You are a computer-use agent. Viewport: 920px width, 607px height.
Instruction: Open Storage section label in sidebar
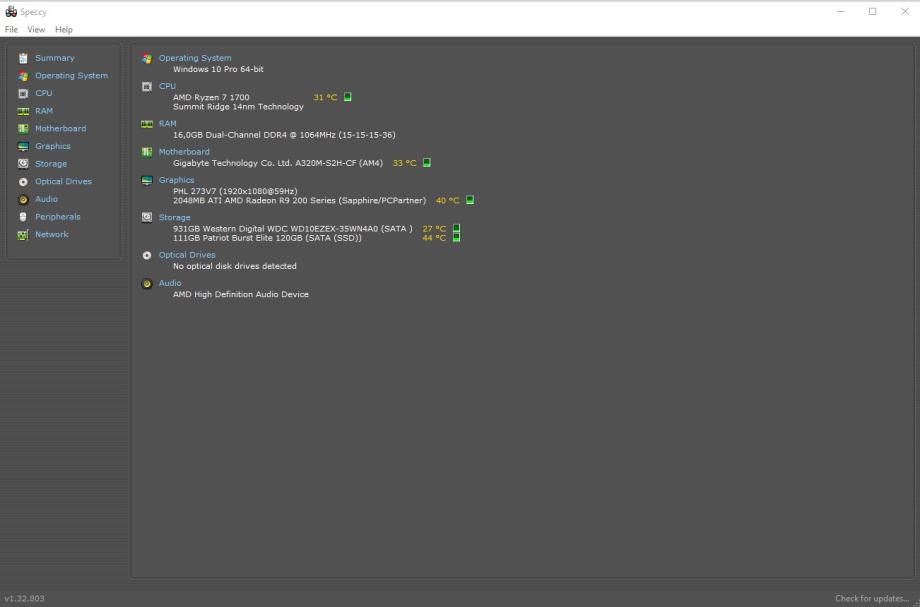[50, 164]
